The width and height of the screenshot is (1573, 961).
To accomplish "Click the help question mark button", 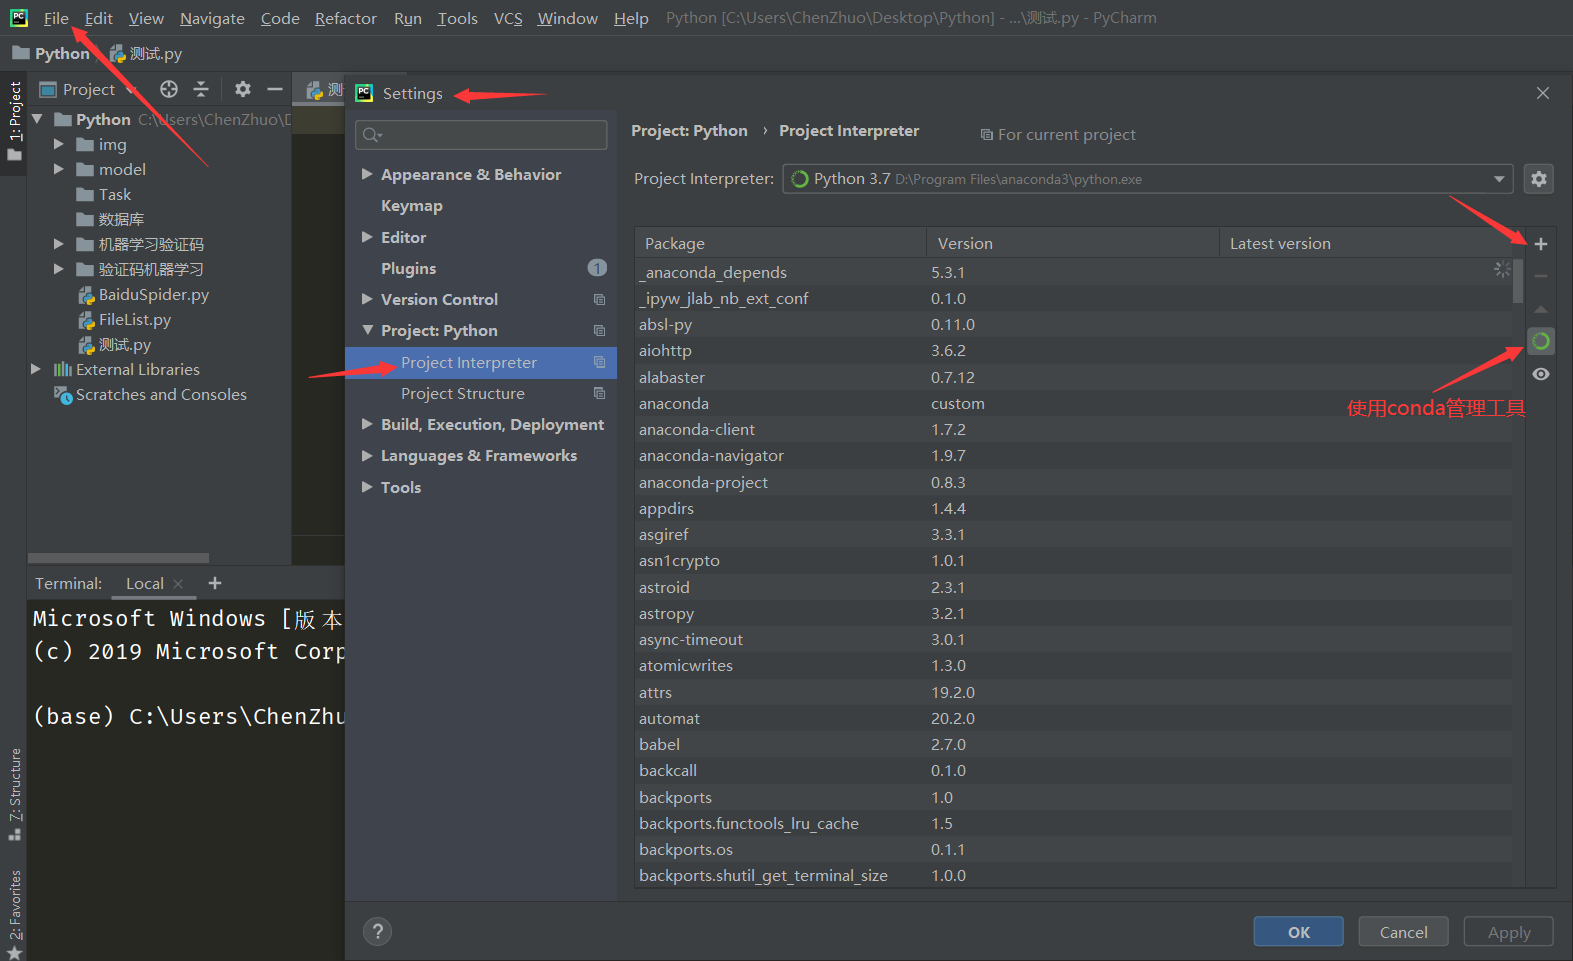I will tap(377, 932).
